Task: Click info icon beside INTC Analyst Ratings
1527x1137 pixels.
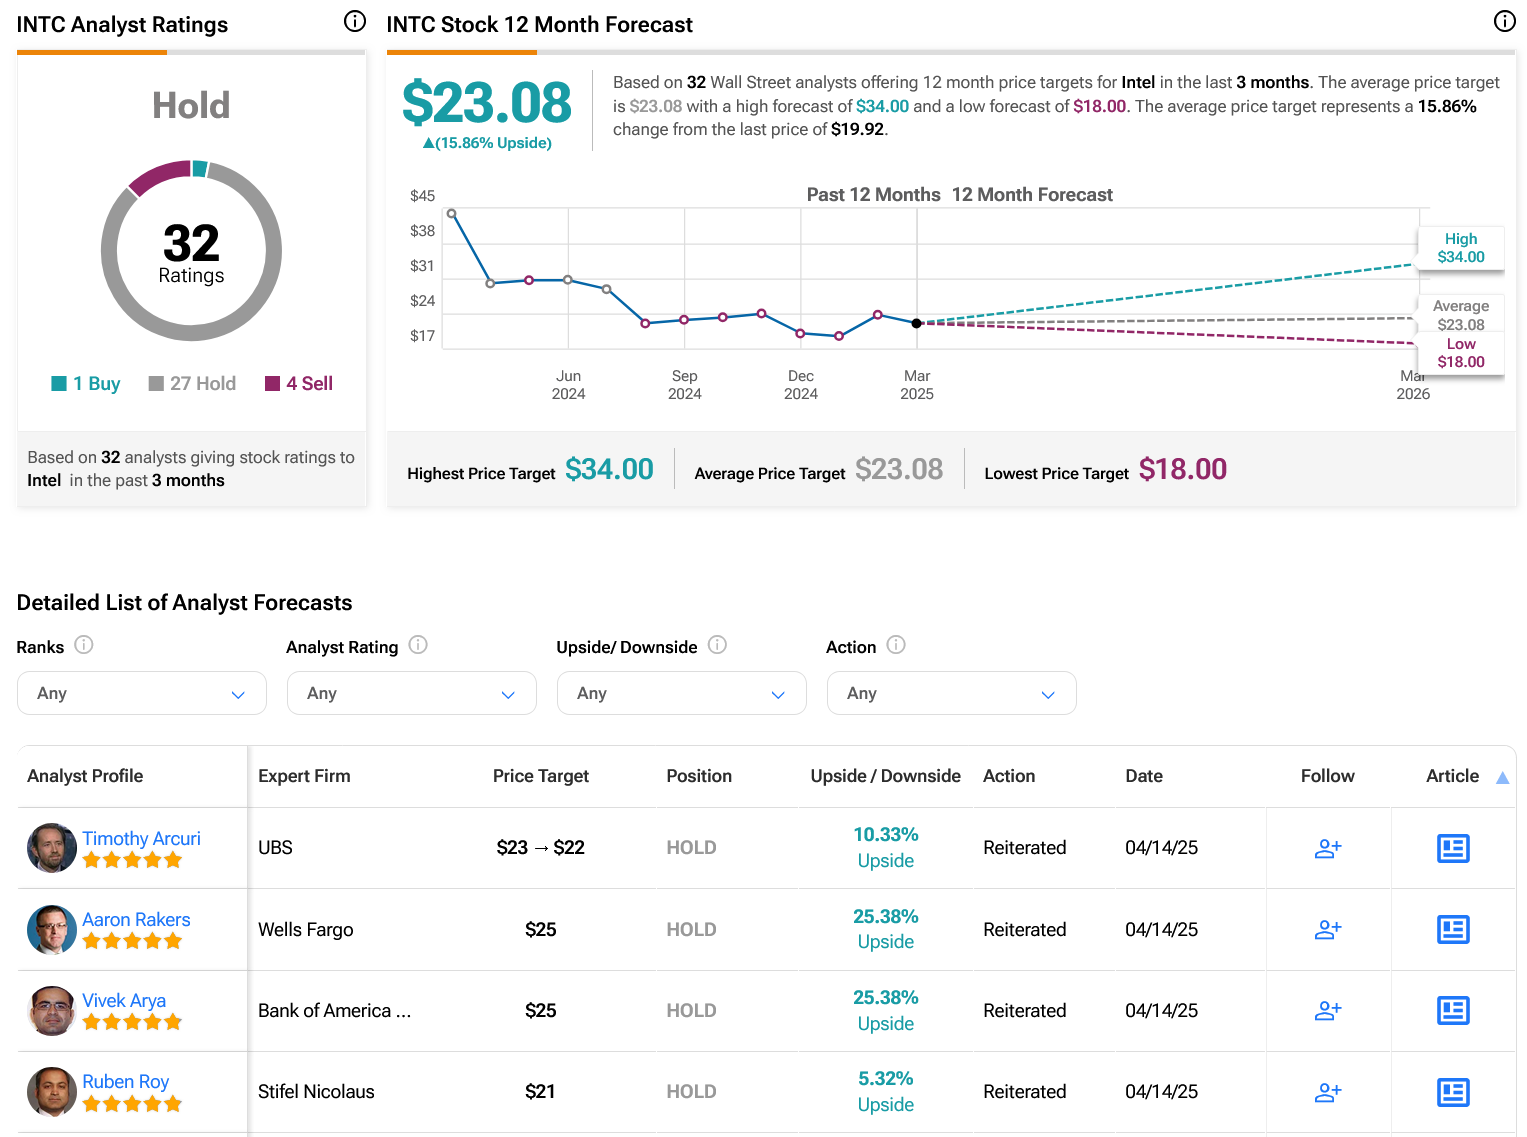Action: [355, 21]
